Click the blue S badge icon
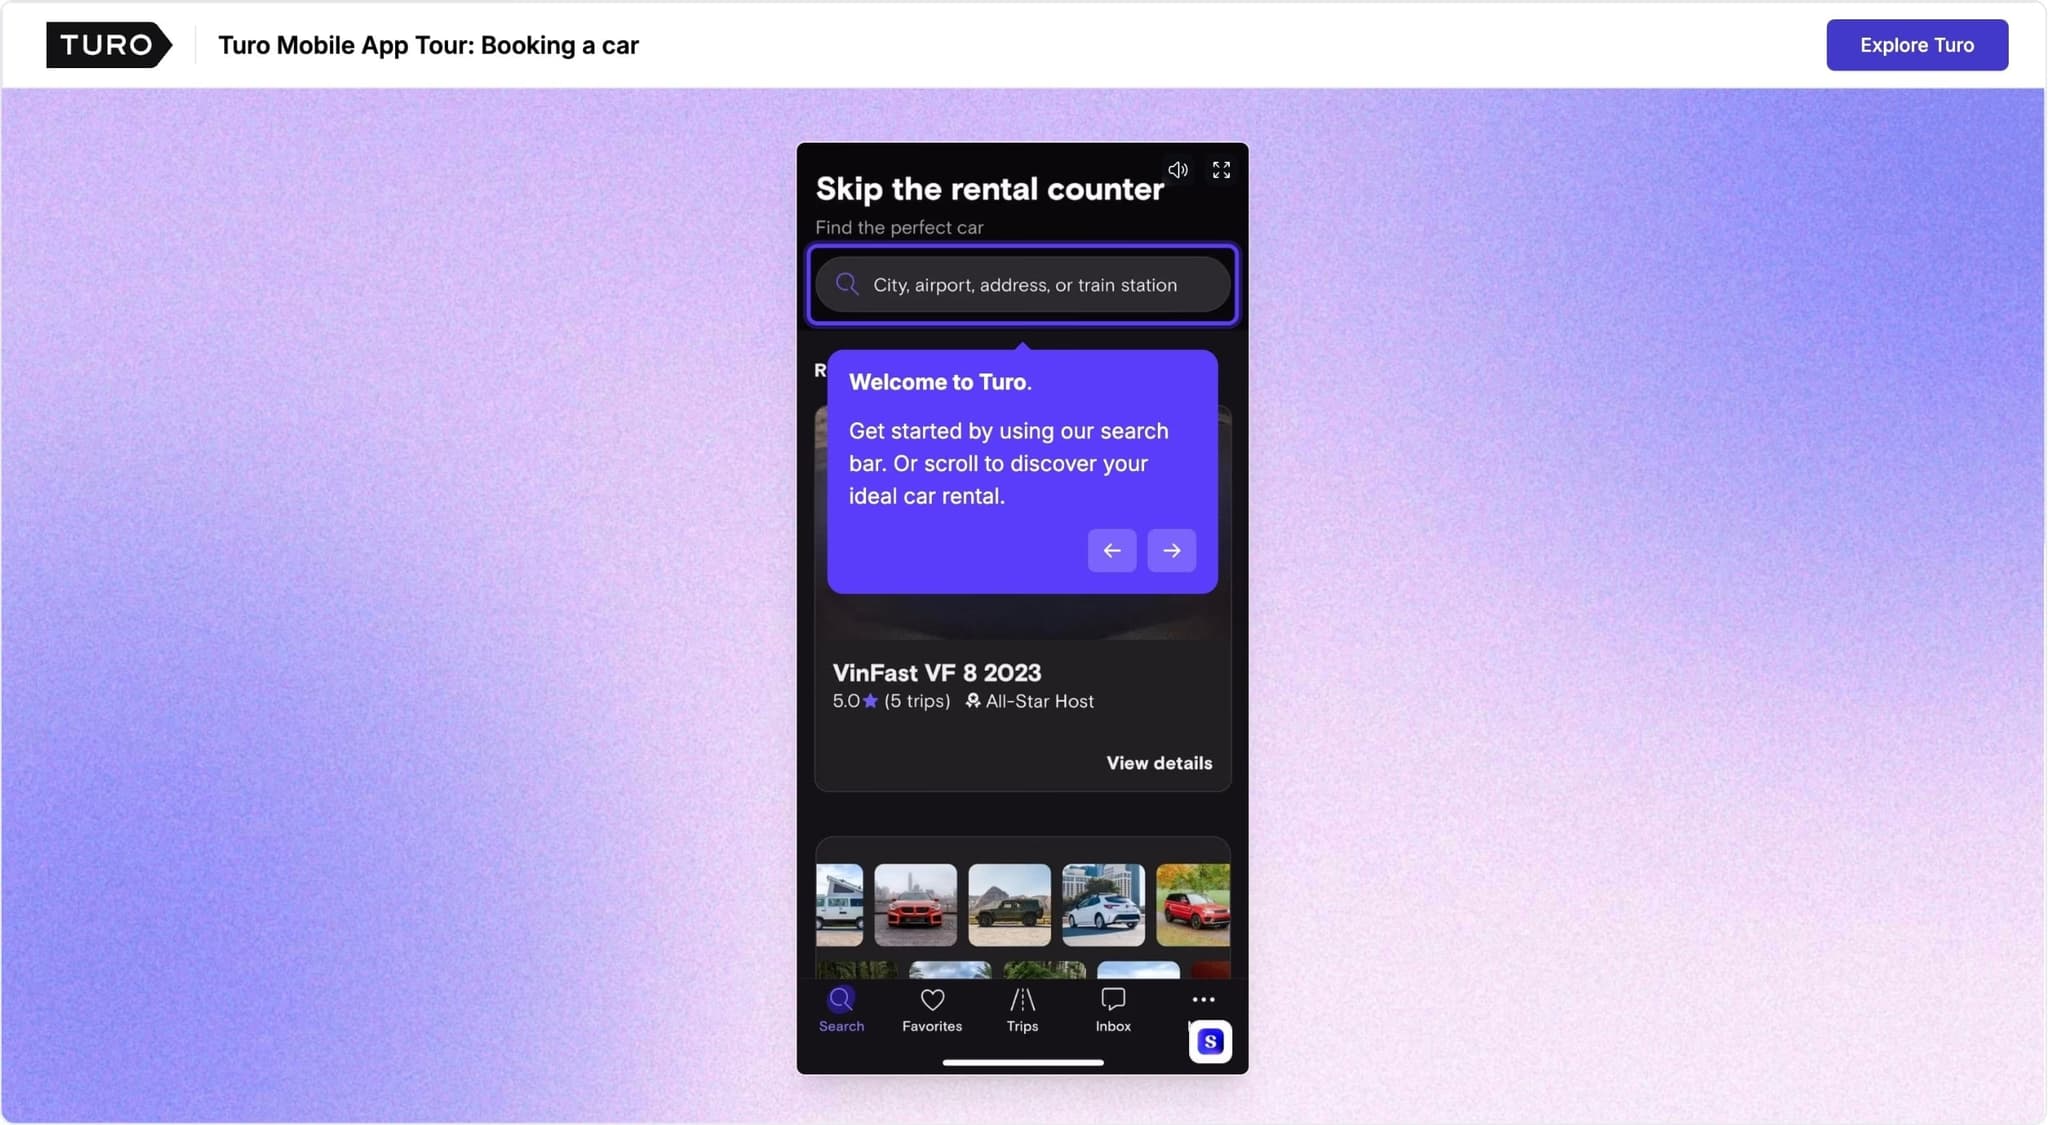The image size is (2048, 1125). pos(1210,1042)
